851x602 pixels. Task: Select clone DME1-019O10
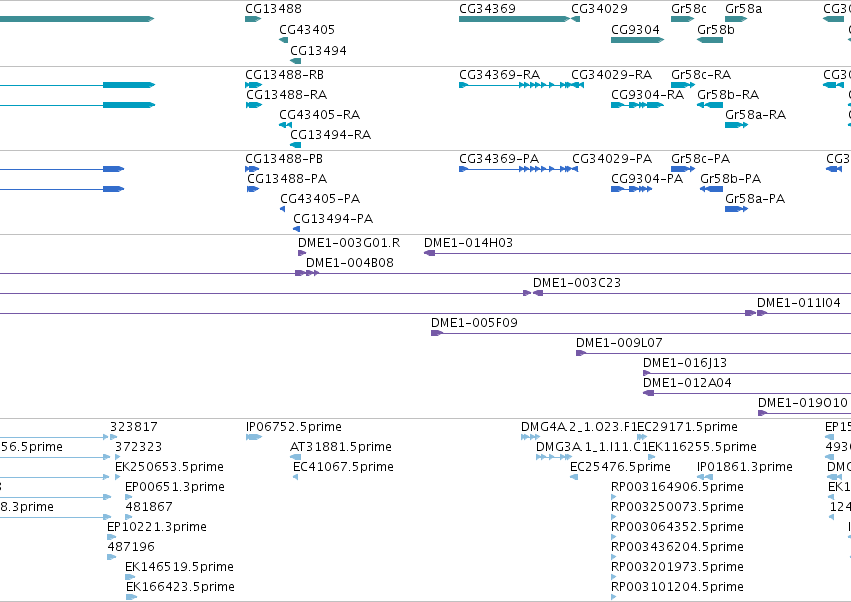(x=804, y=414)
